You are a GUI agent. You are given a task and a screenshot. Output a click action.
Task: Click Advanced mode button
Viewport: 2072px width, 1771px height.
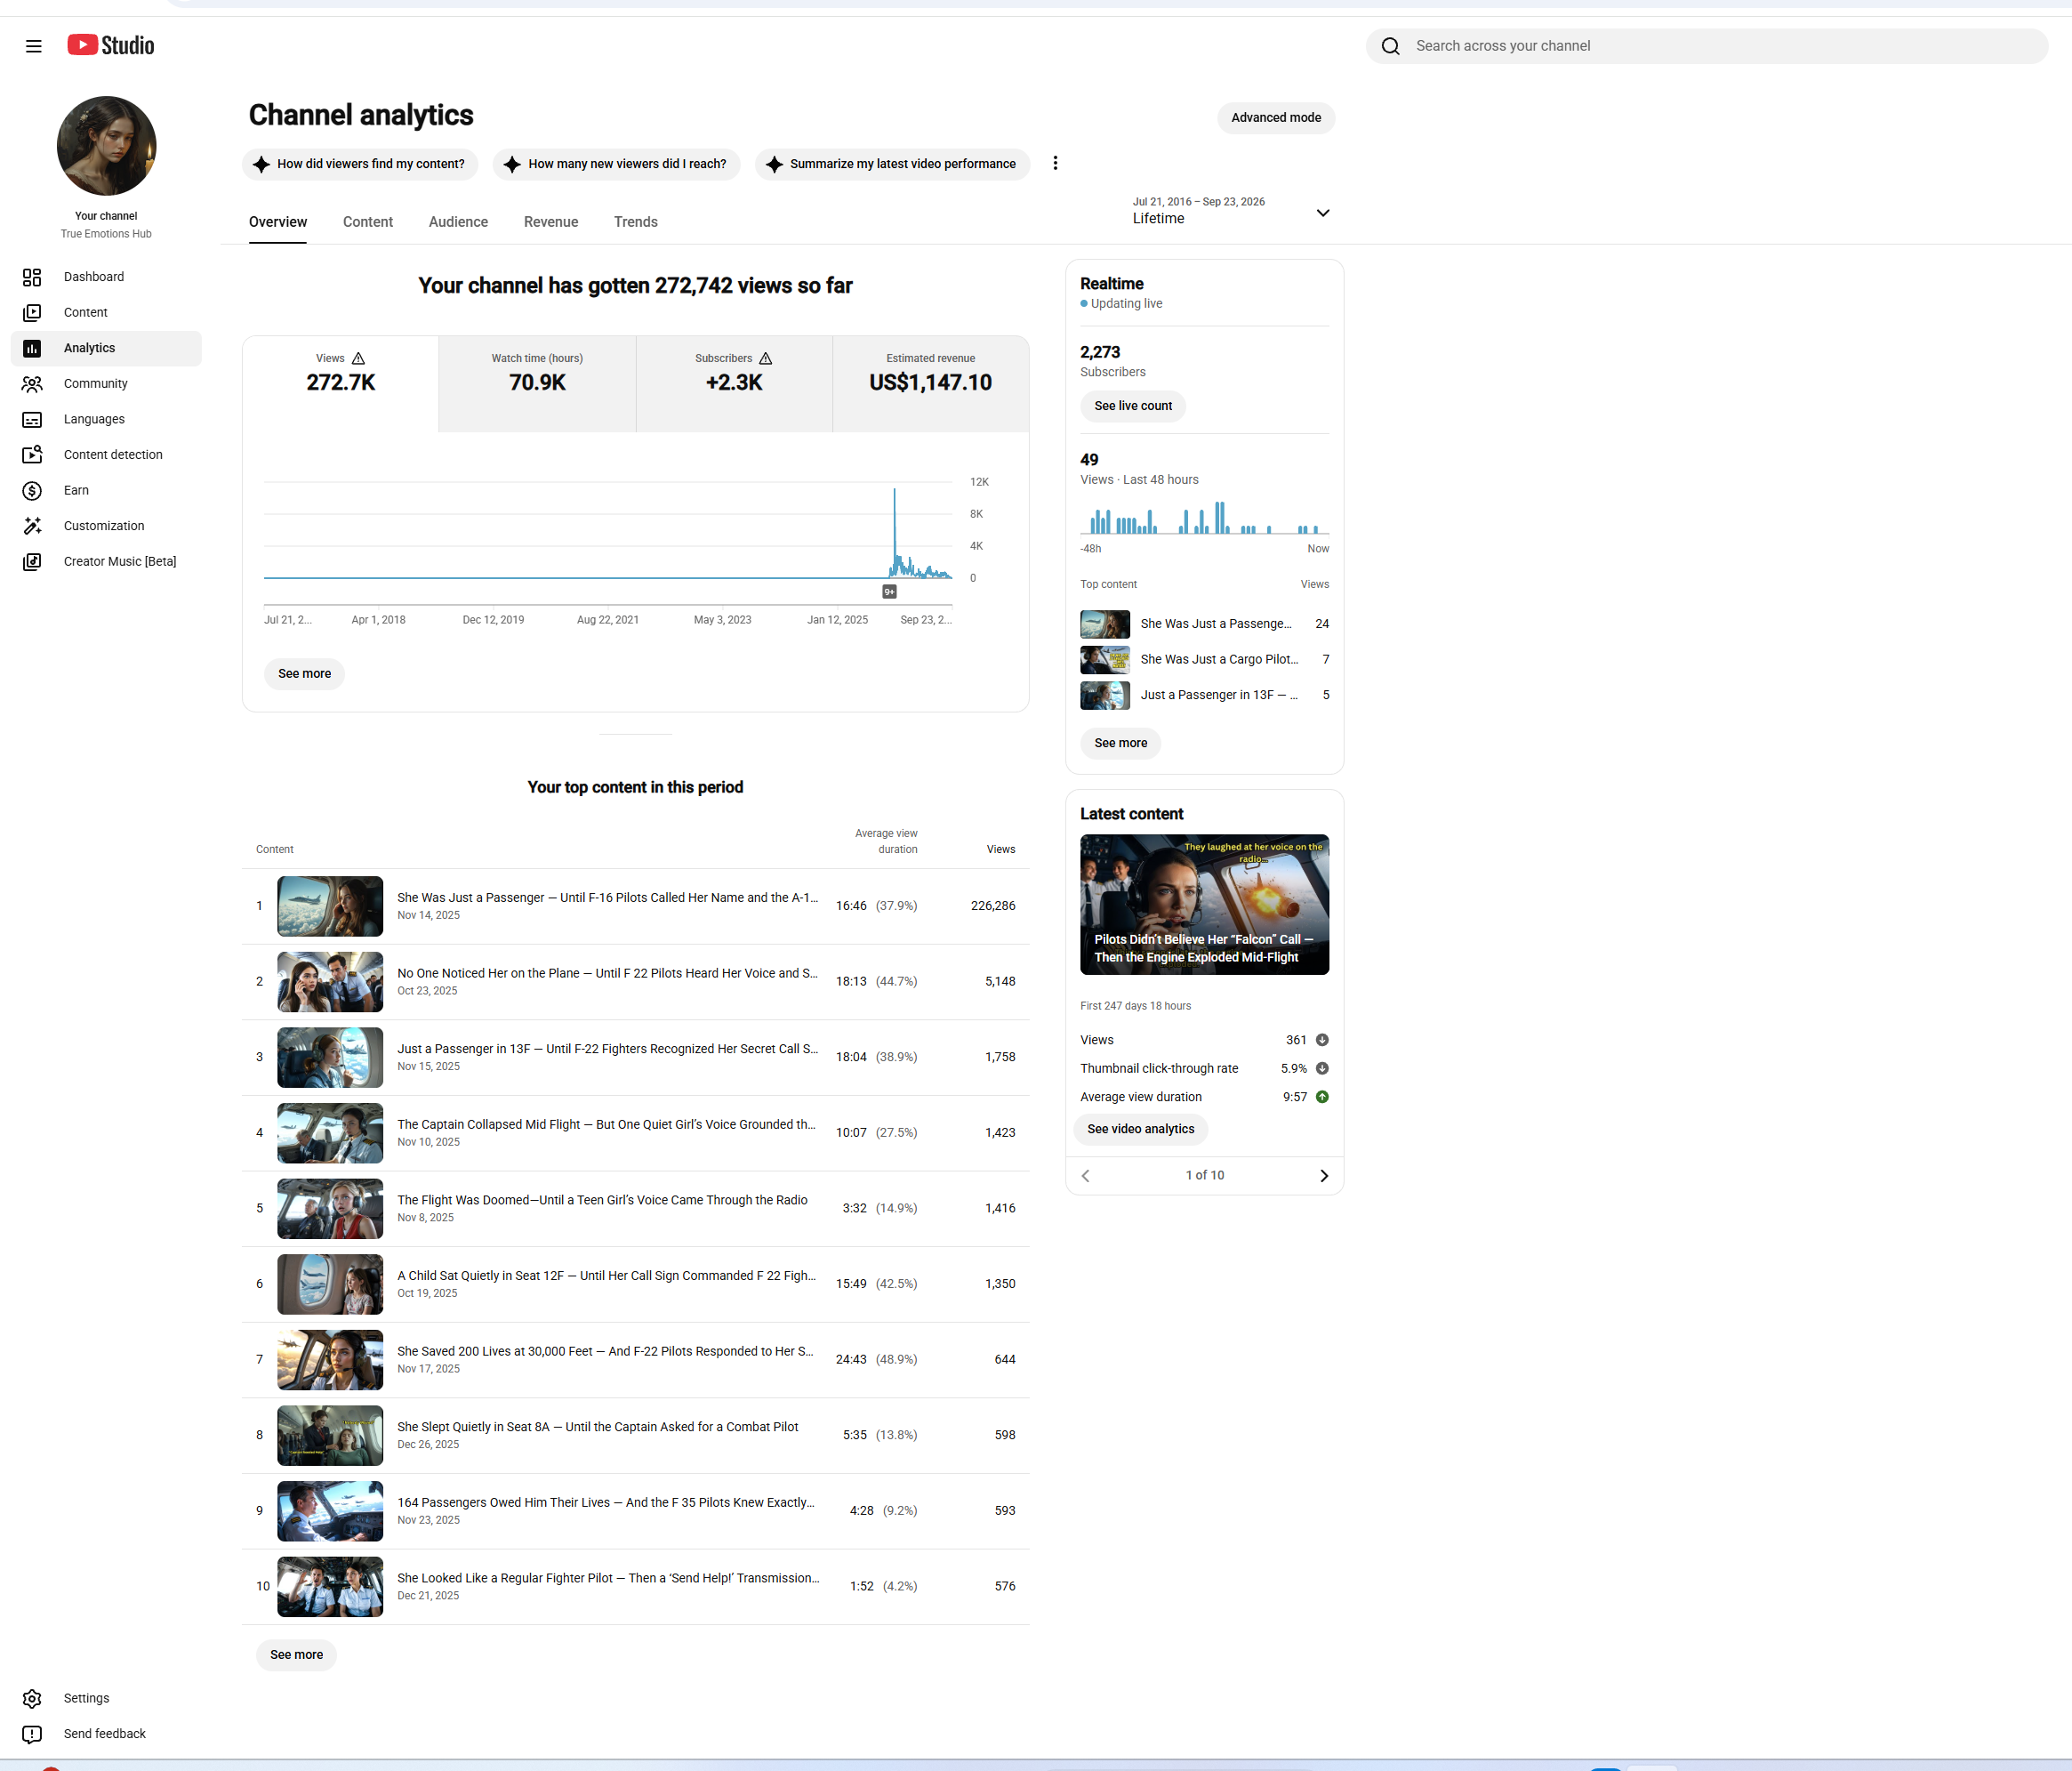pos(1276,118)
